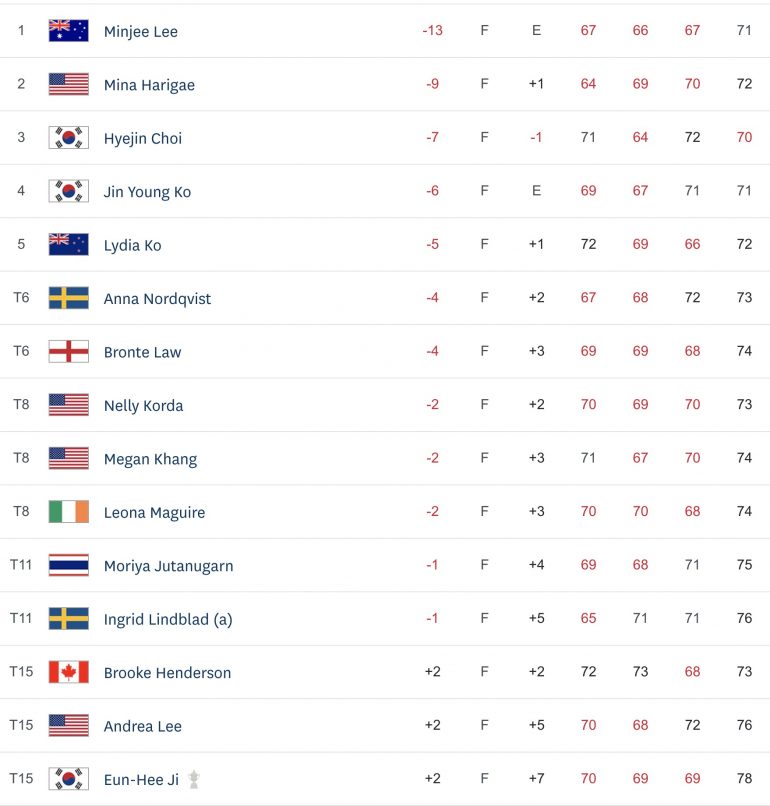Viewport: 770px width, 806px height.
Task: Click Andrea Lee's player name
Action: click(x=143, y=726)
